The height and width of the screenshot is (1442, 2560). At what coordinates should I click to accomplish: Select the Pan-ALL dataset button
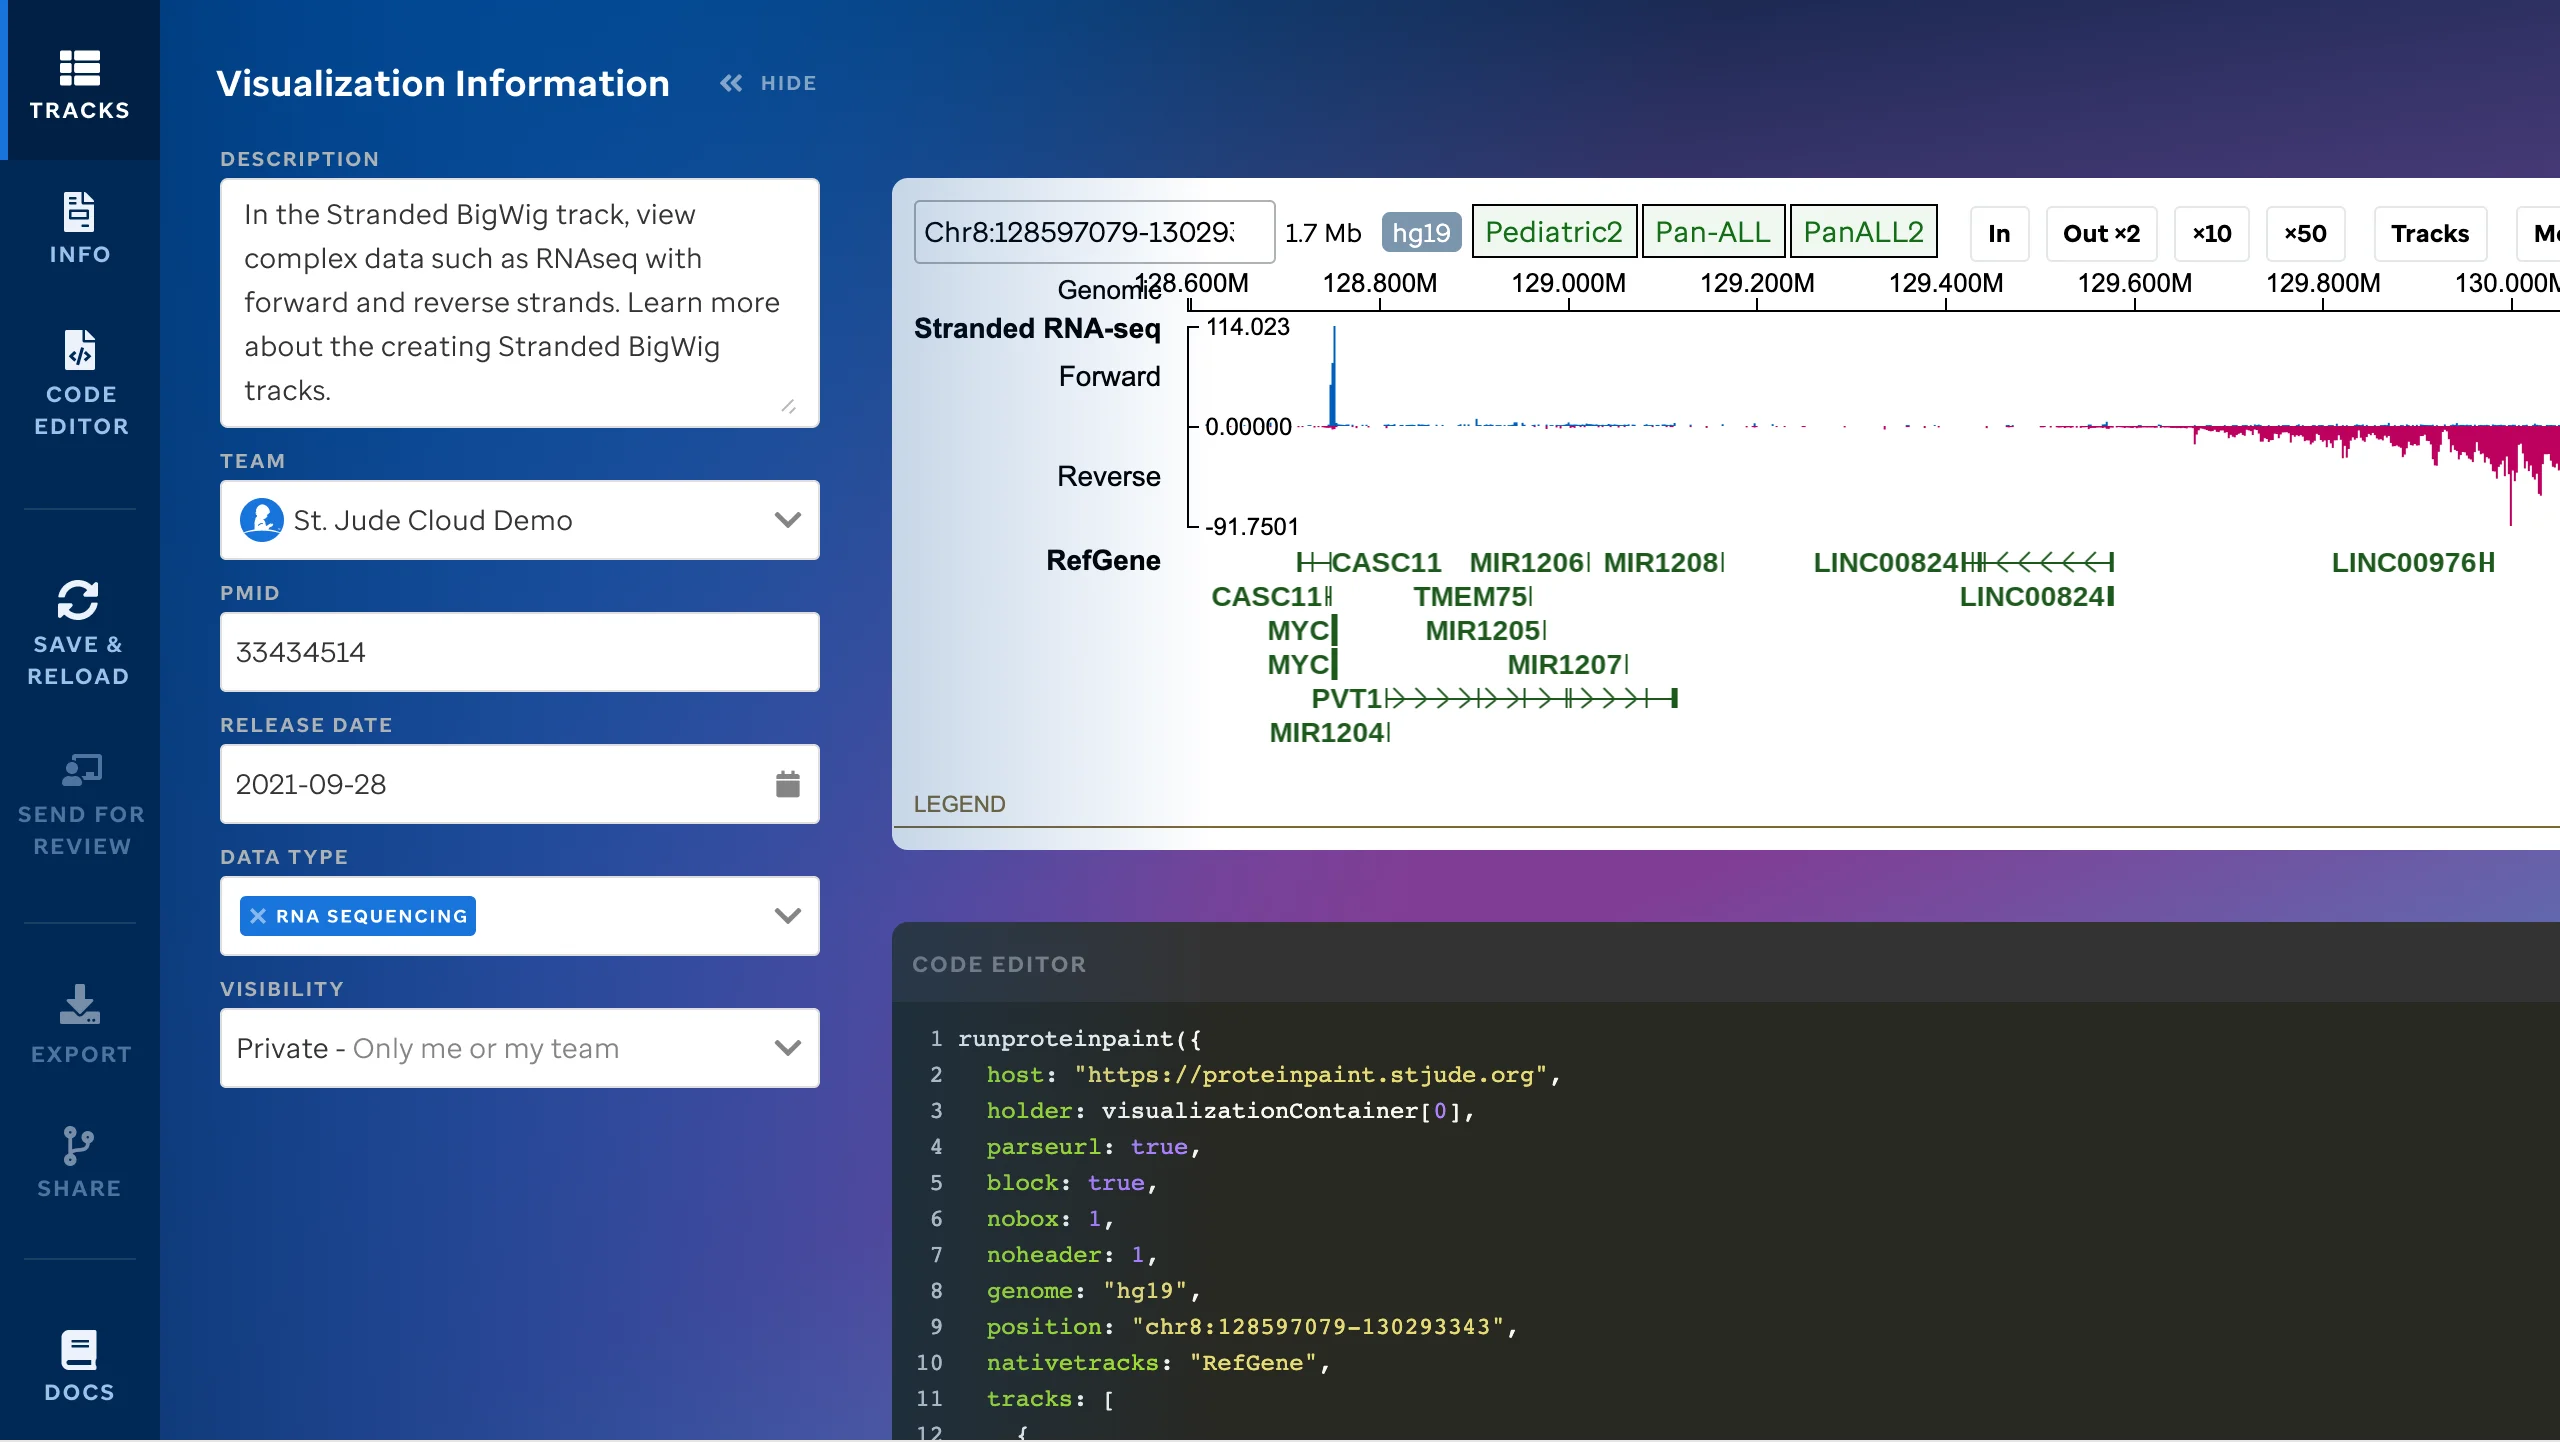[x=1713, y=232]
